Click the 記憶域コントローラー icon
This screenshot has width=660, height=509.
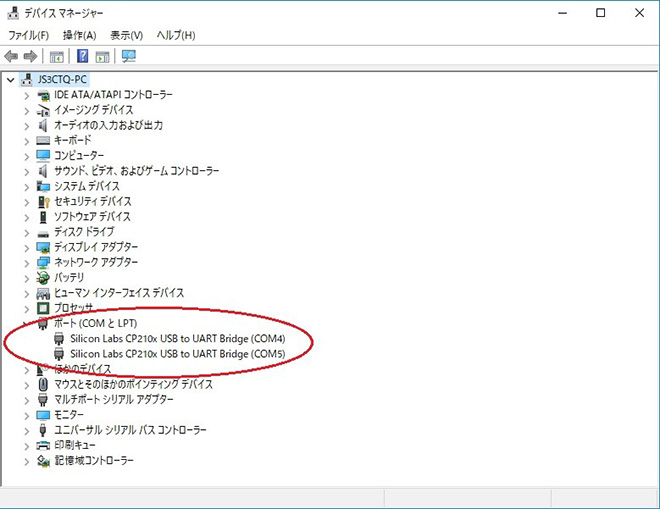[x=43, y=461]
